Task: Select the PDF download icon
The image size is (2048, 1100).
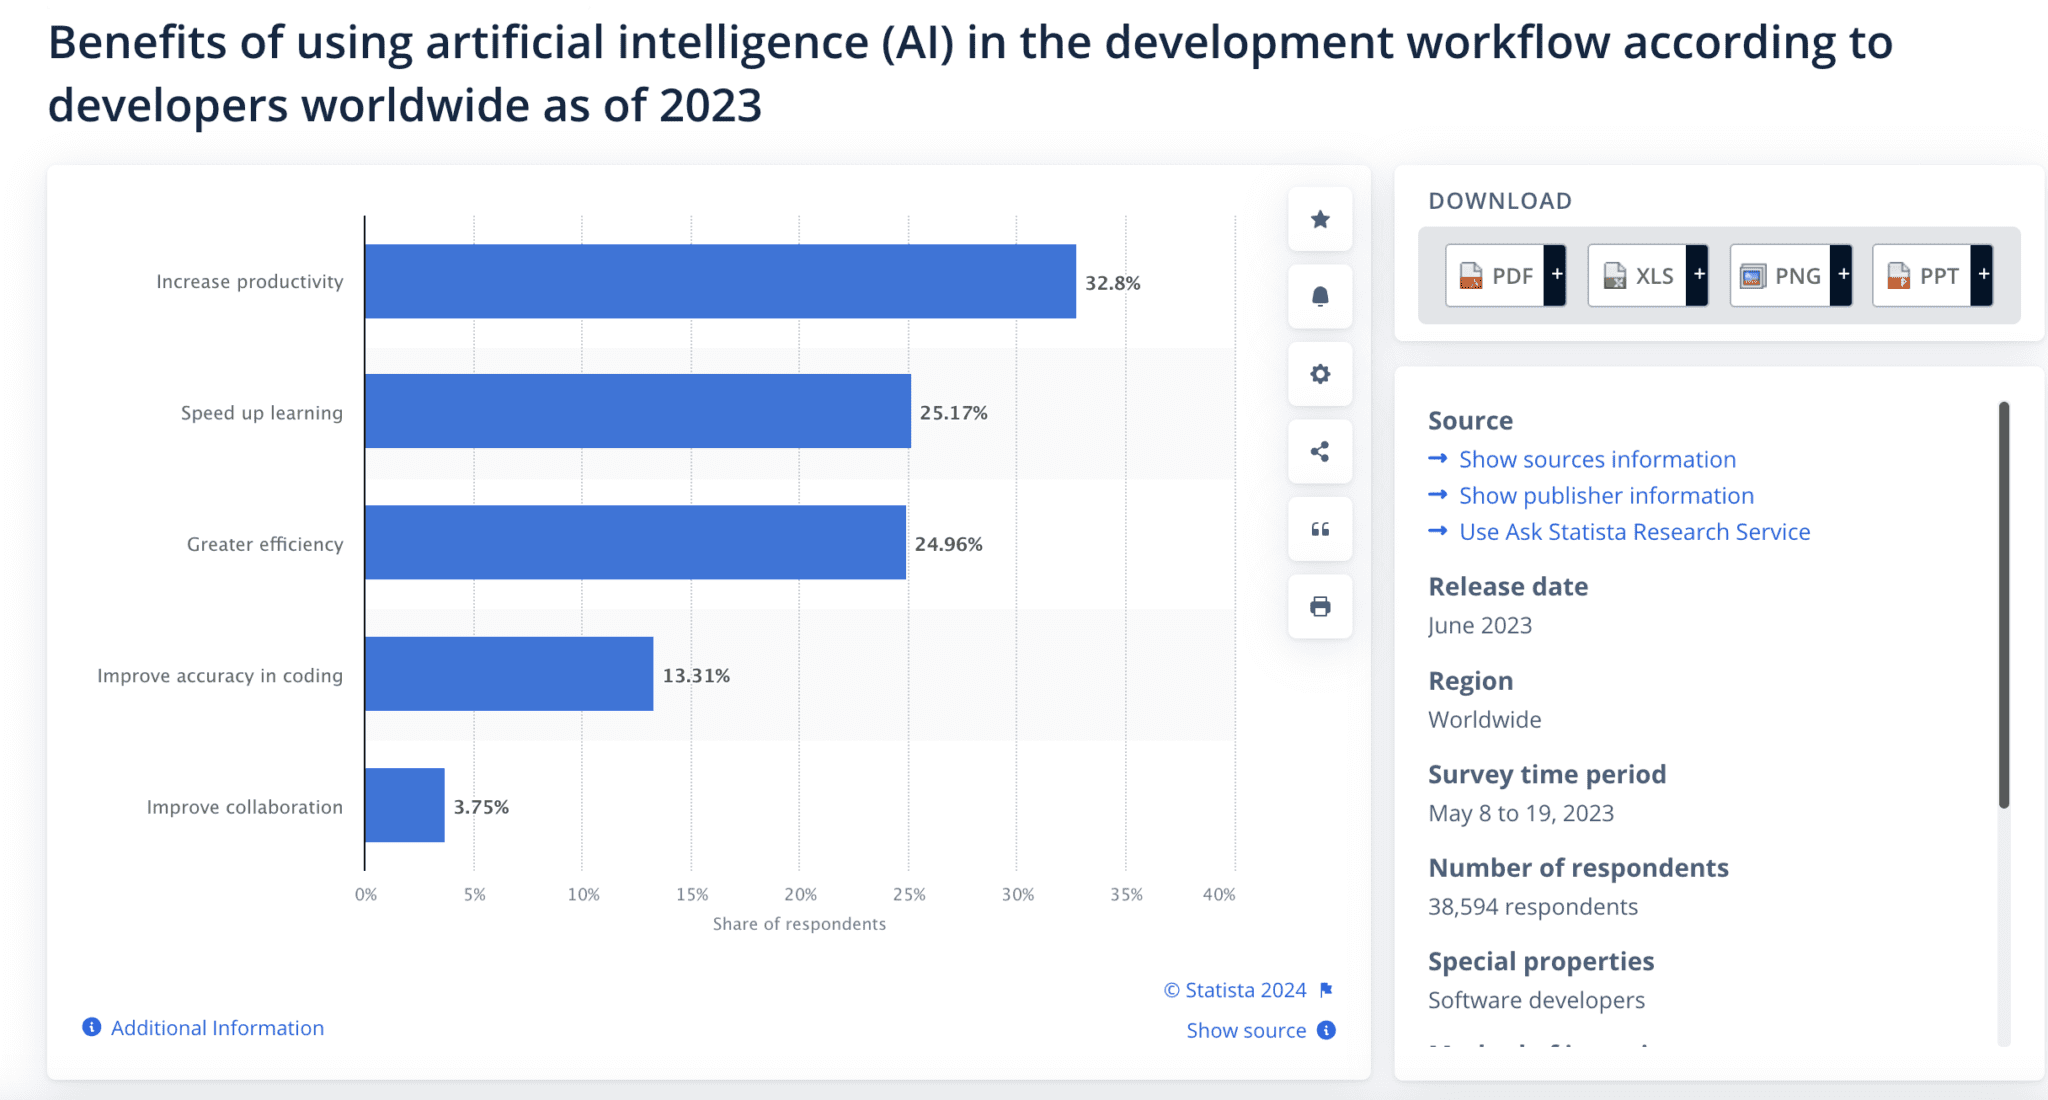Action: [1470, 275]
